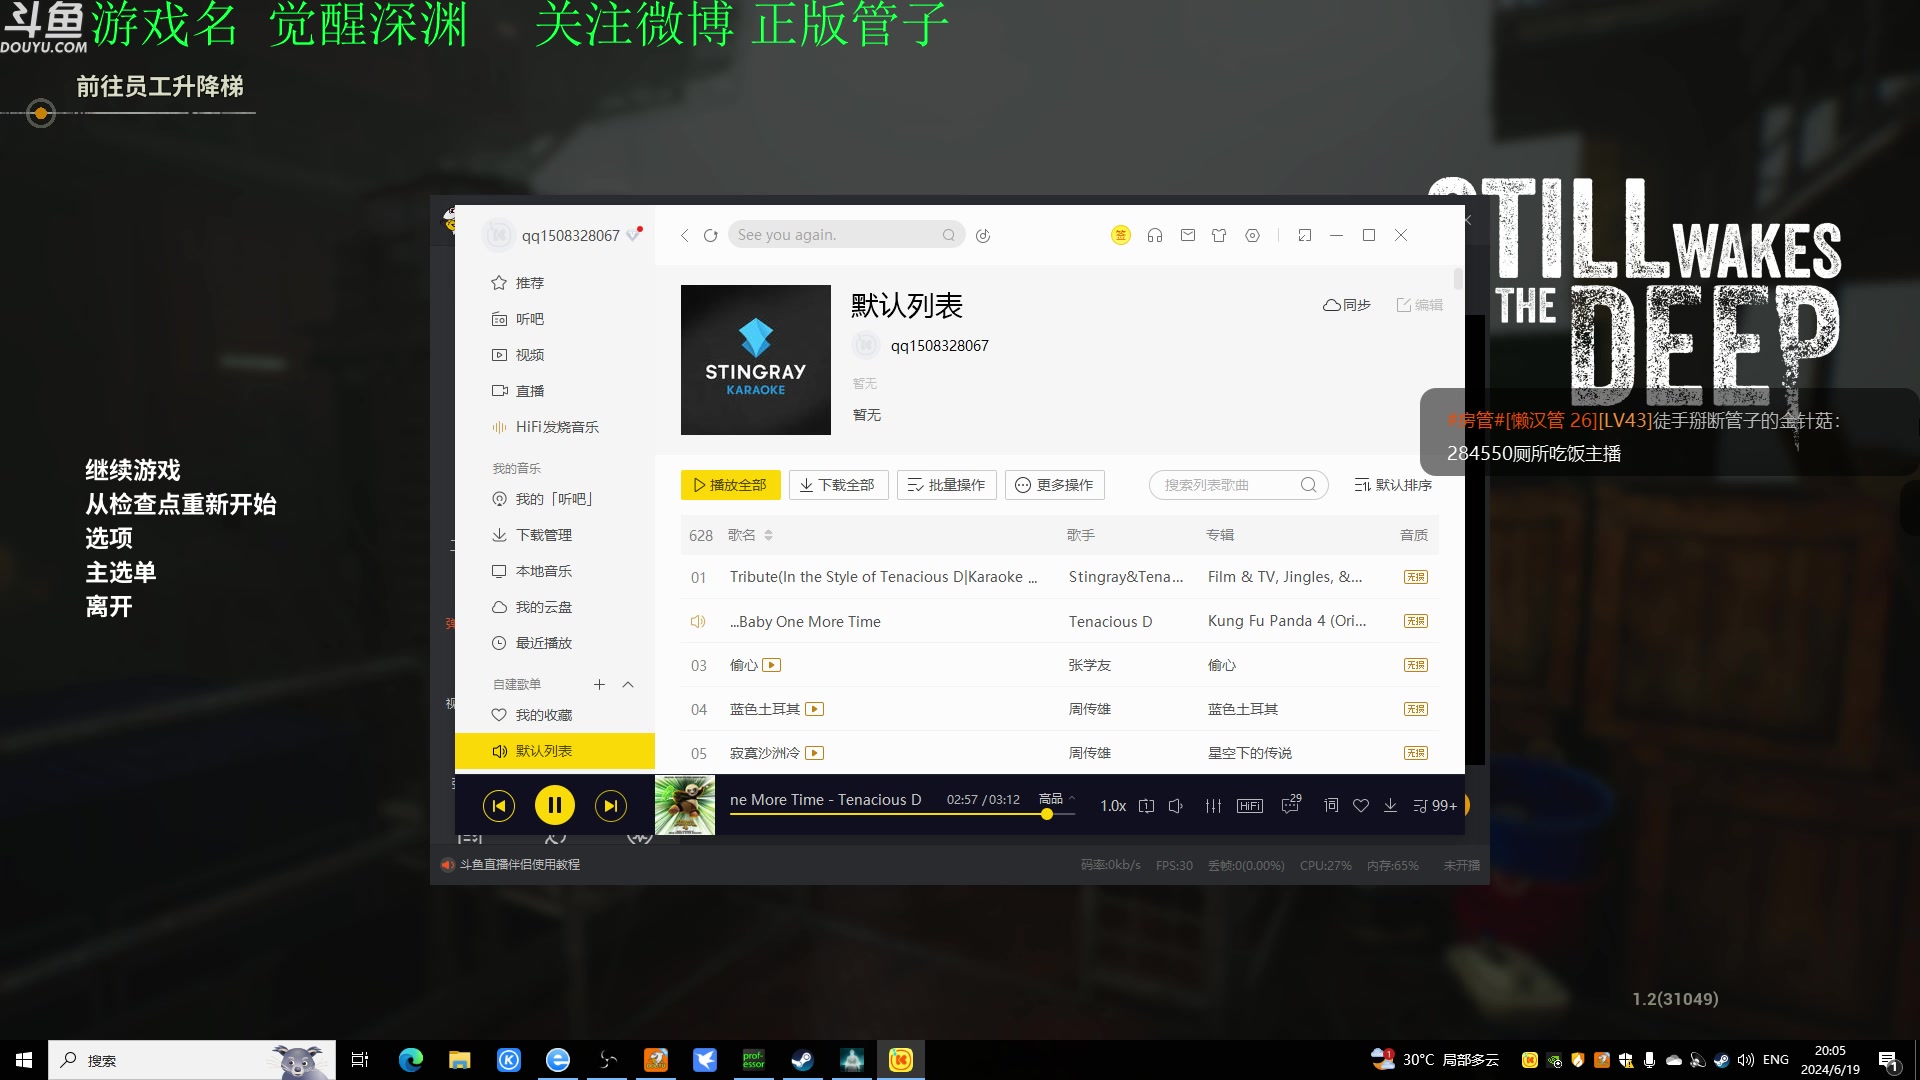This screenshot has height=1080, width=1920.
Task: Toggle the microphone in system tray
Action: pyautogui.click(x=1649, y=1060)
